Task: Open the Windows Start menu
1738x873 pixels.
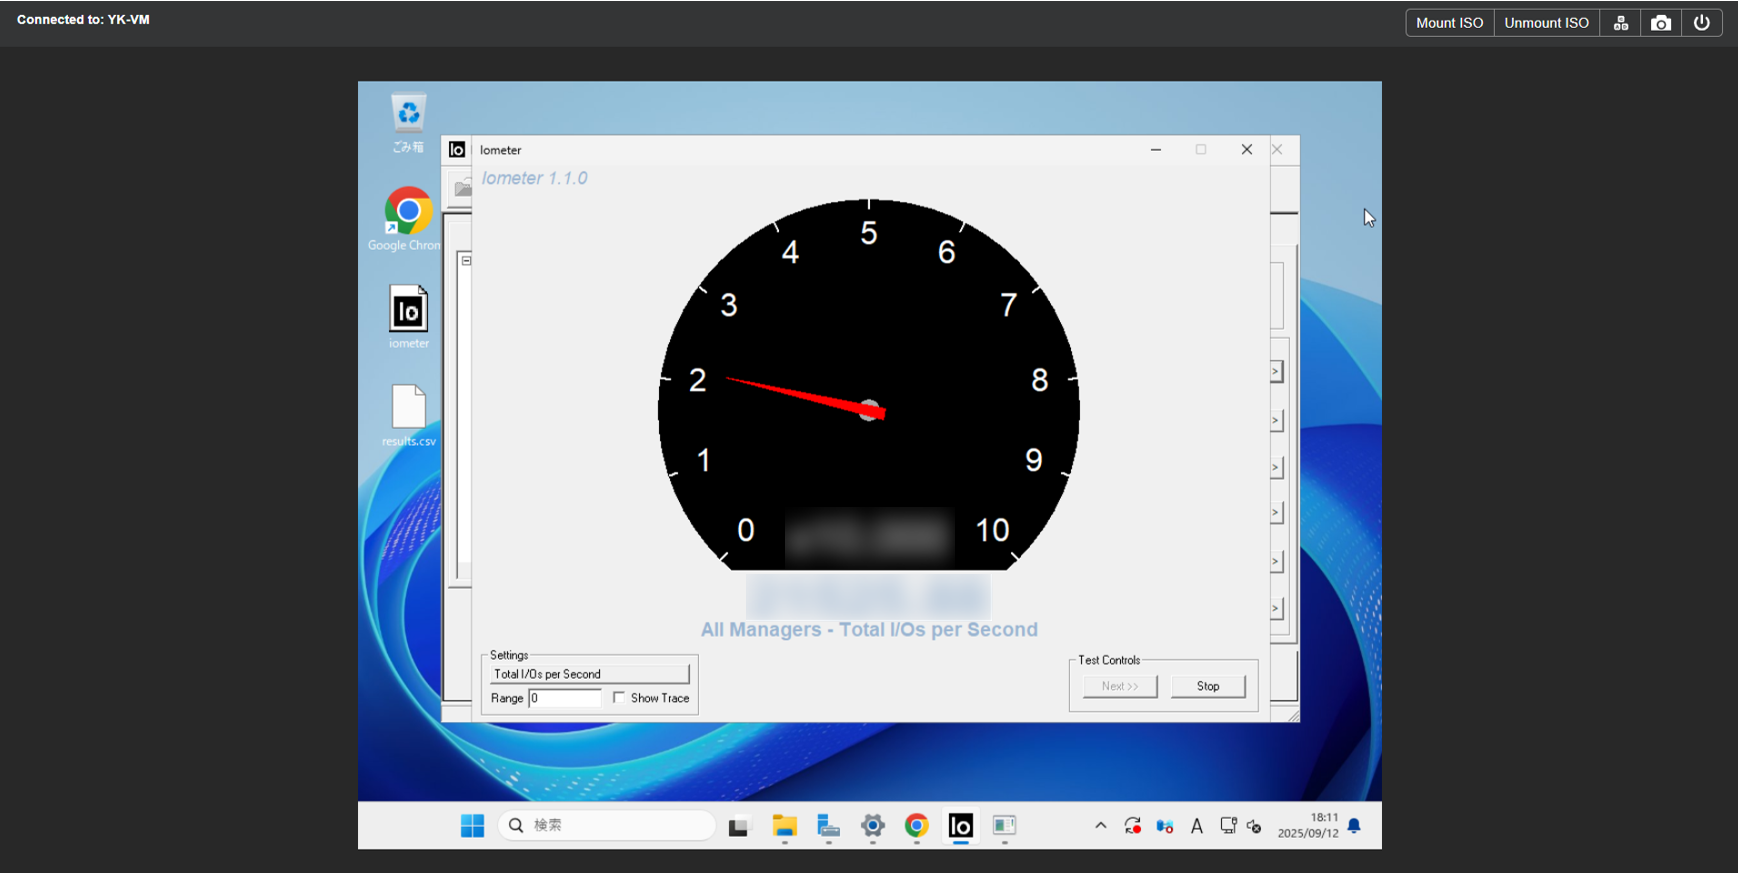Action: pos(472,826)
